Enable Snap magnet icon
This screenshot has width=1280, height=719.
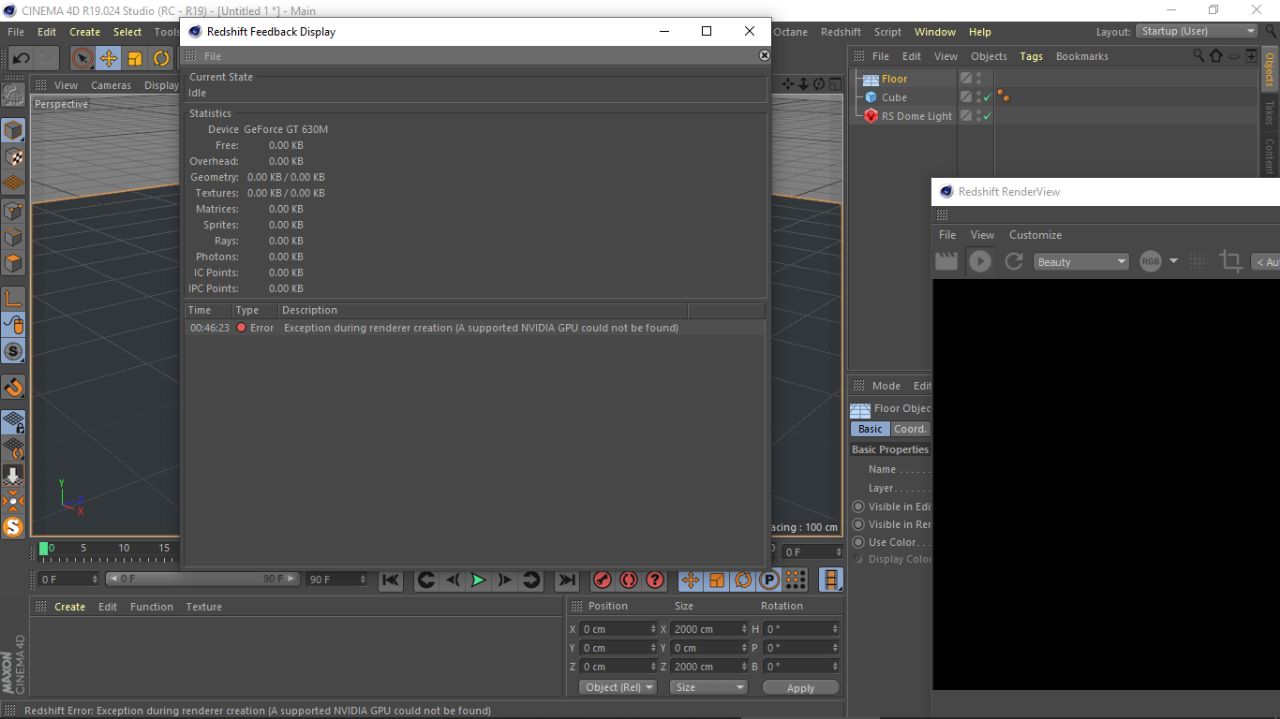13,387
